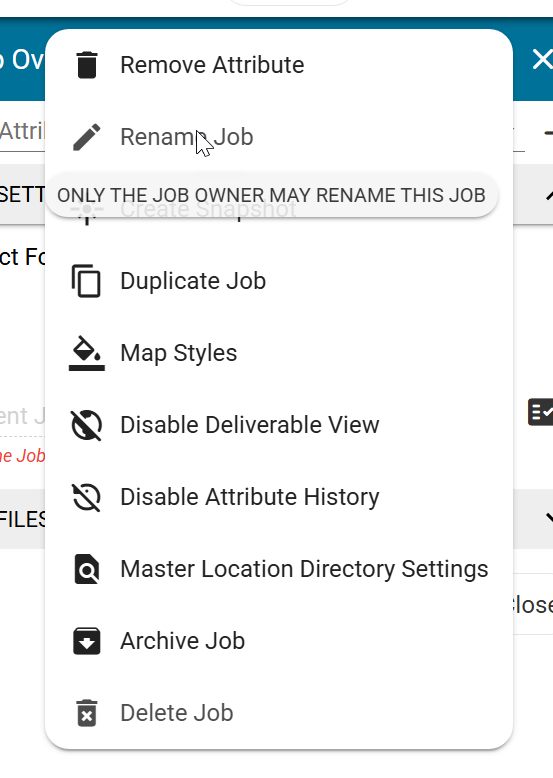Click the Delete Job trash-x icon
This screenshot has height=778, width=553.
[x=87, y=713]
